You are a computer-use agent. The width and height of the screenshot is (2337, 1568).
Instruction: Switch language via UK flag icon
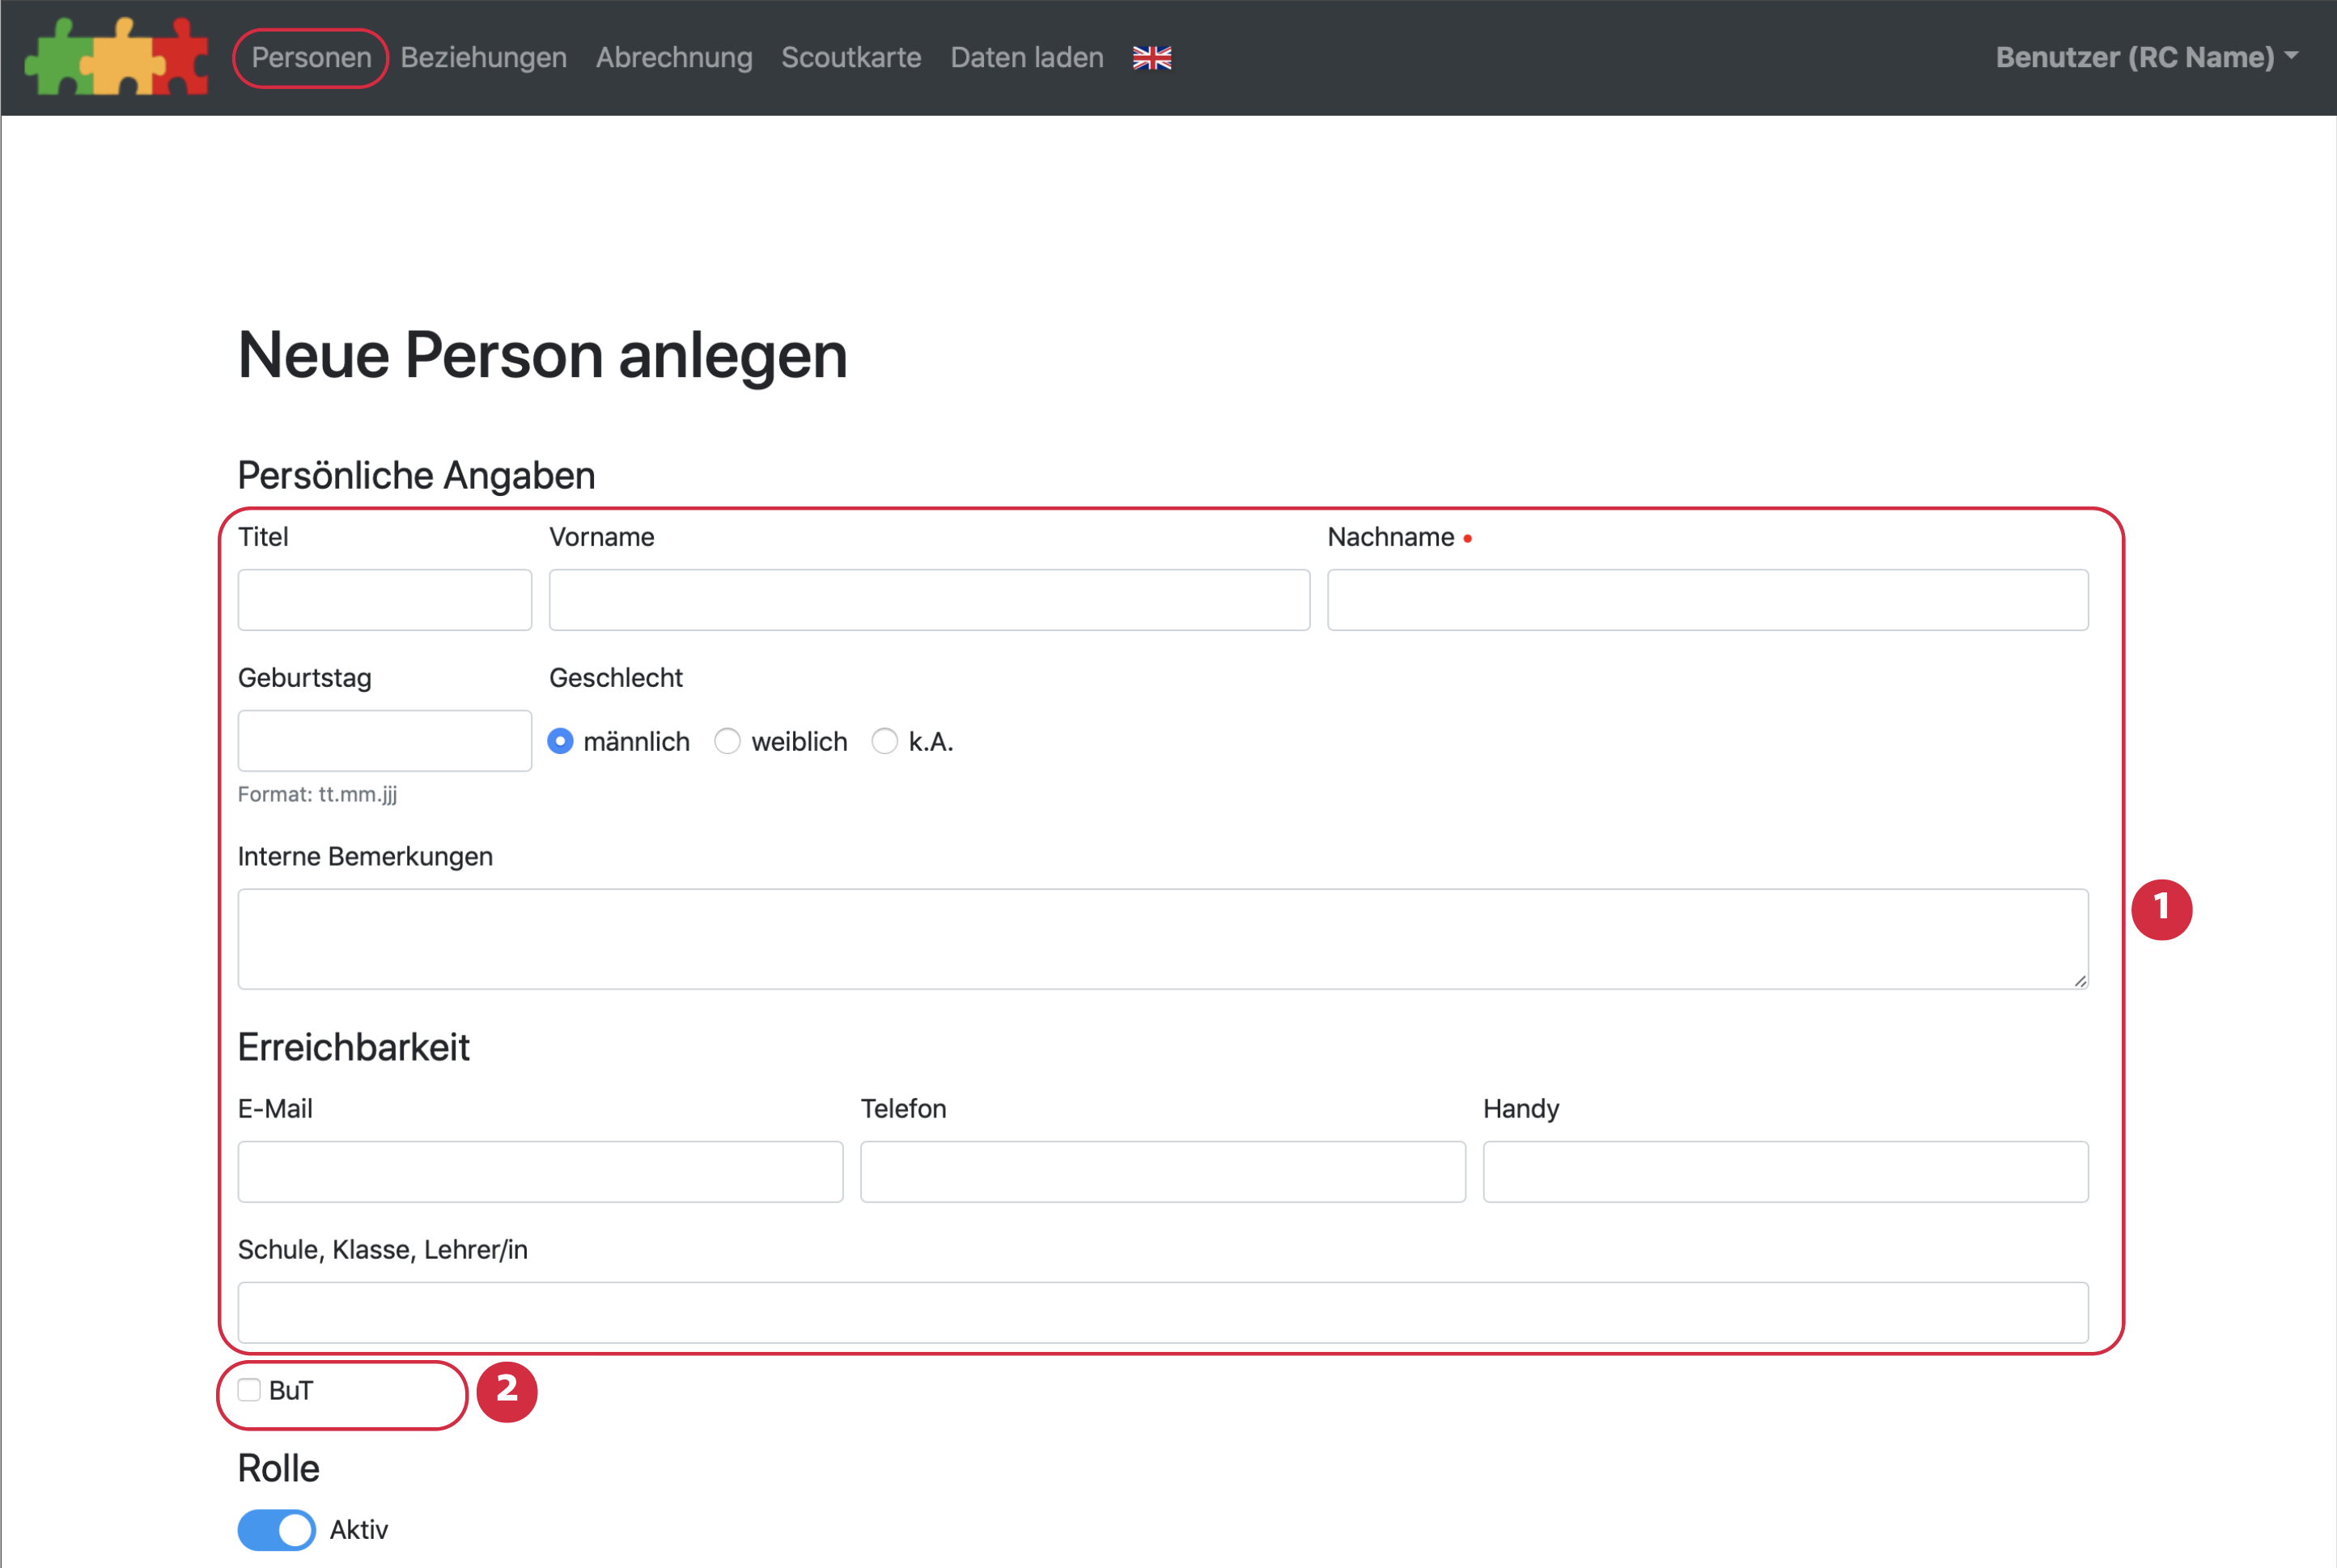click(1151, 58)
